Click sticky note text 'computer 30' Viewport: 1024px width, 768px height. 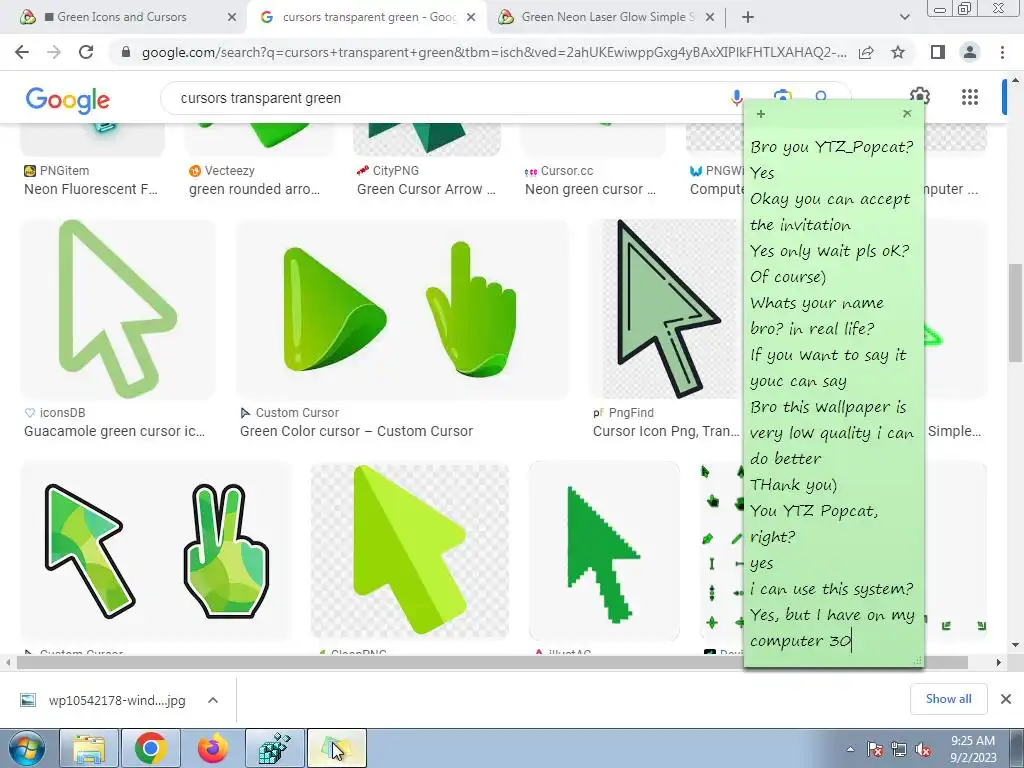tap(801, 641)
